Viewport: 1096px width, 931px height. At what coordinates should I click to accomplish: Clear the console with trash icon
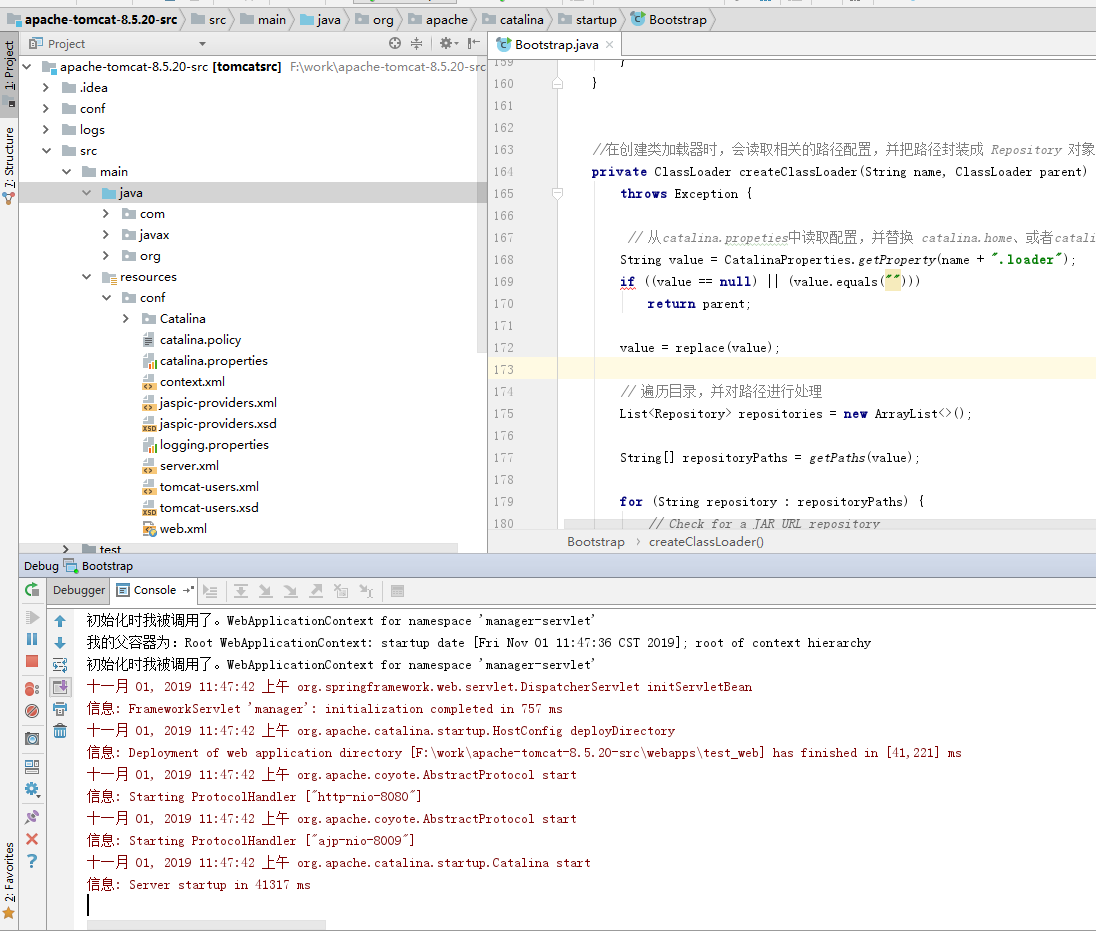pos(60,731)
